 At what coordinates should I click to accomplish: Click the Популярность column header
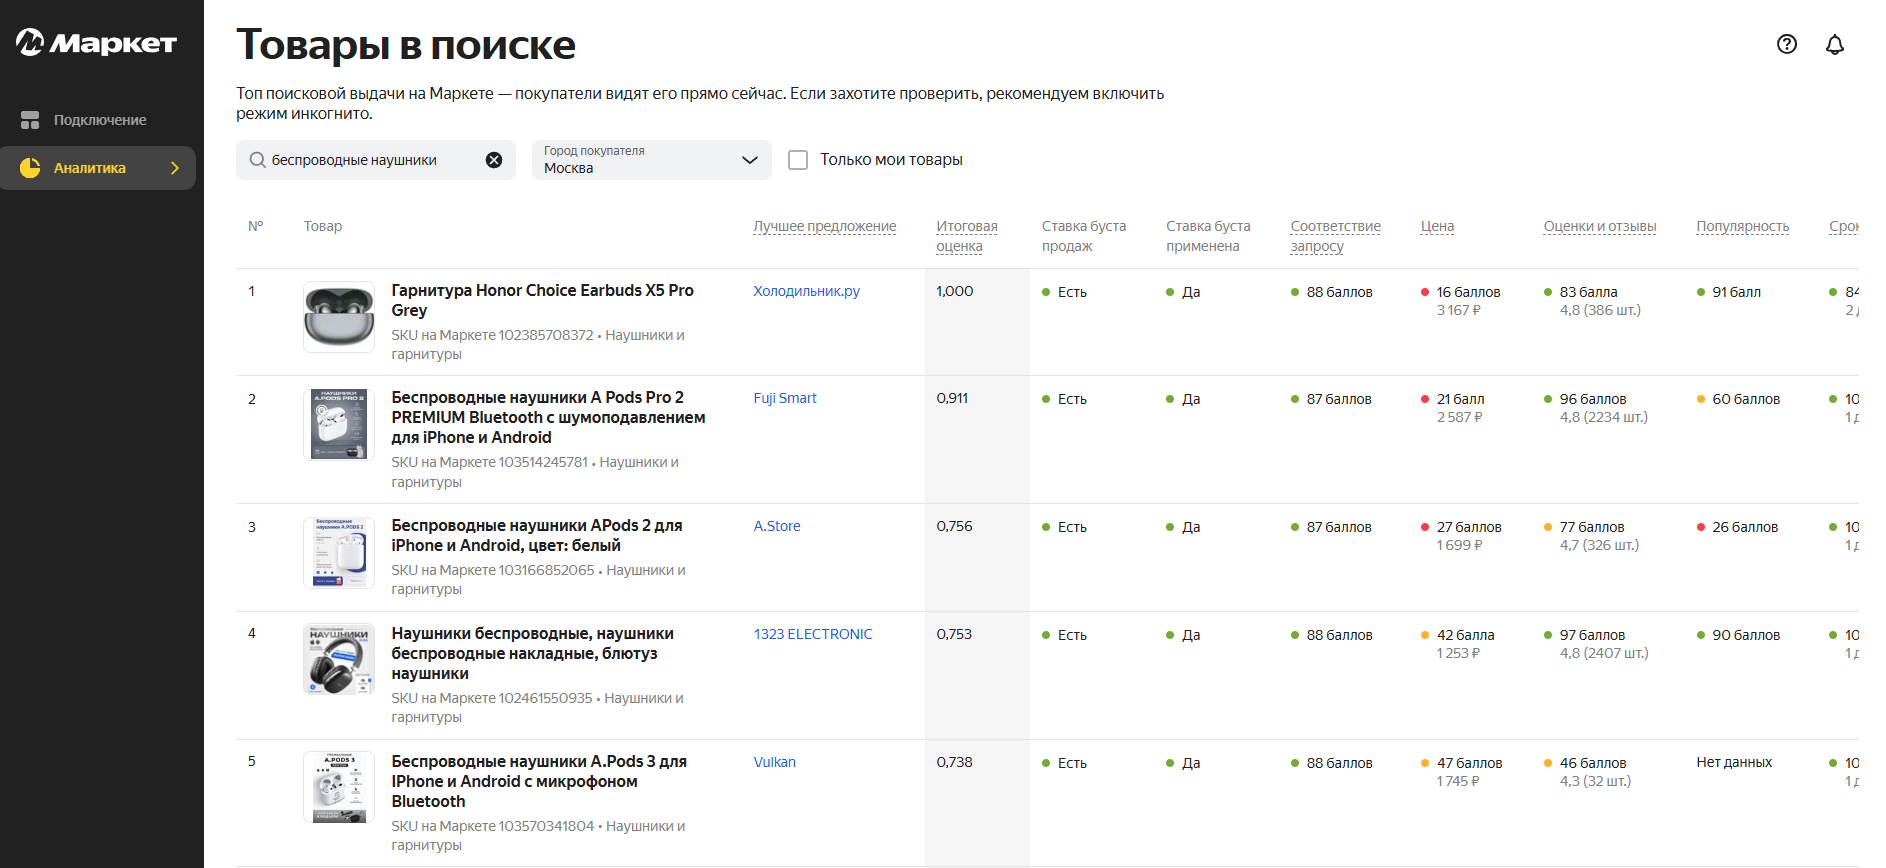(1742, 226)
